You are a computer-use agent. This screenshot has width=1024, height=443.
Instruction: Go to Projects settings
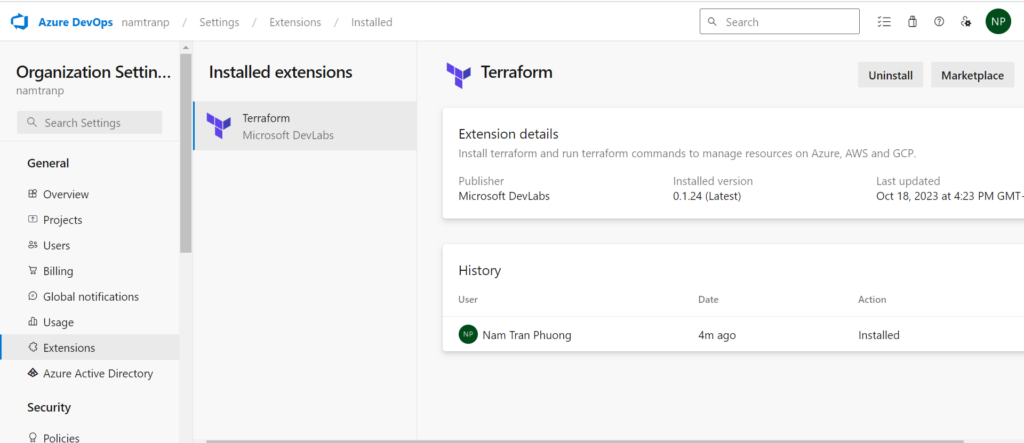pyautogui.click(x=62, y=220)
